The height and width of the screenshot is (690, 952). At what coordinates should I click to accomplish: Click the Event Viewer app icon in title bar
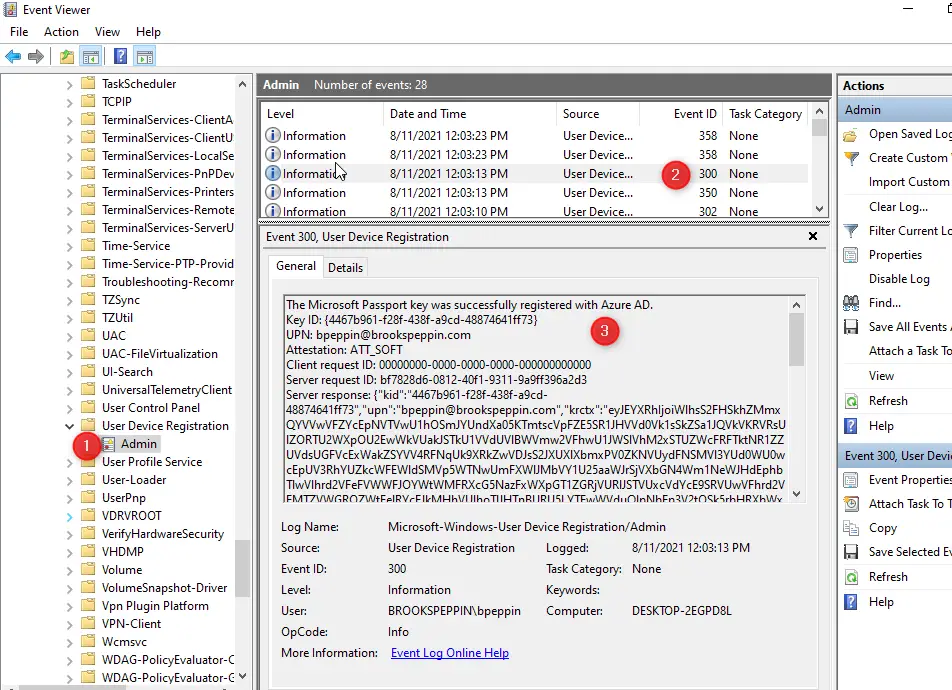point(10,10)
